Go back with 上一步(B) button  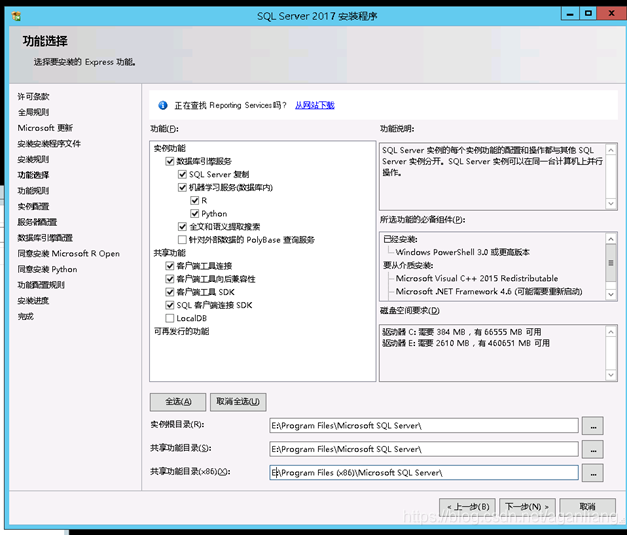467,507
